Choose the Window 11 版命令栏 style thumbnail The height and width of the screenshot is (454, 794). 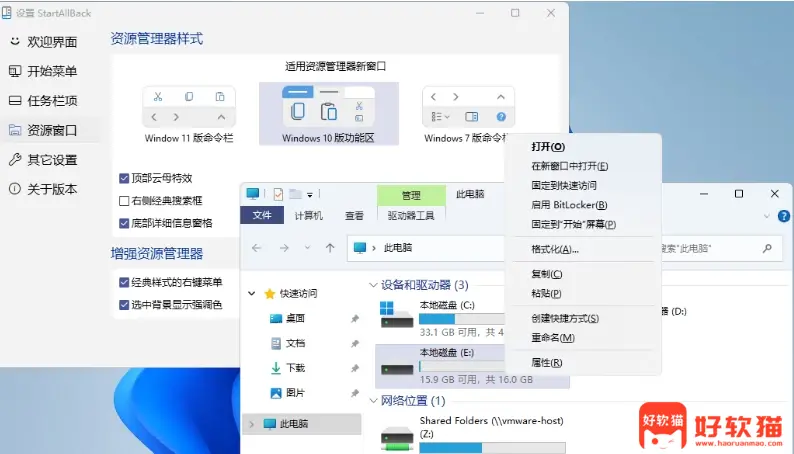pos(189,115)
